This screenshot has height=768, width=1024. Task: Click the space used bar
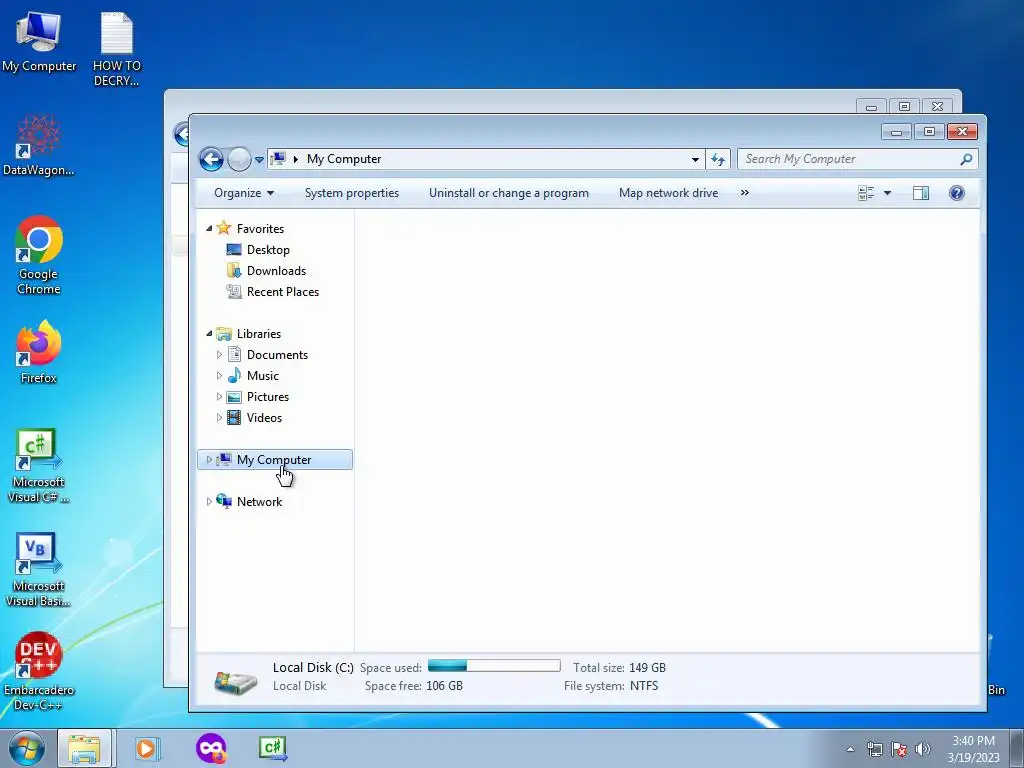pos(494,666)
